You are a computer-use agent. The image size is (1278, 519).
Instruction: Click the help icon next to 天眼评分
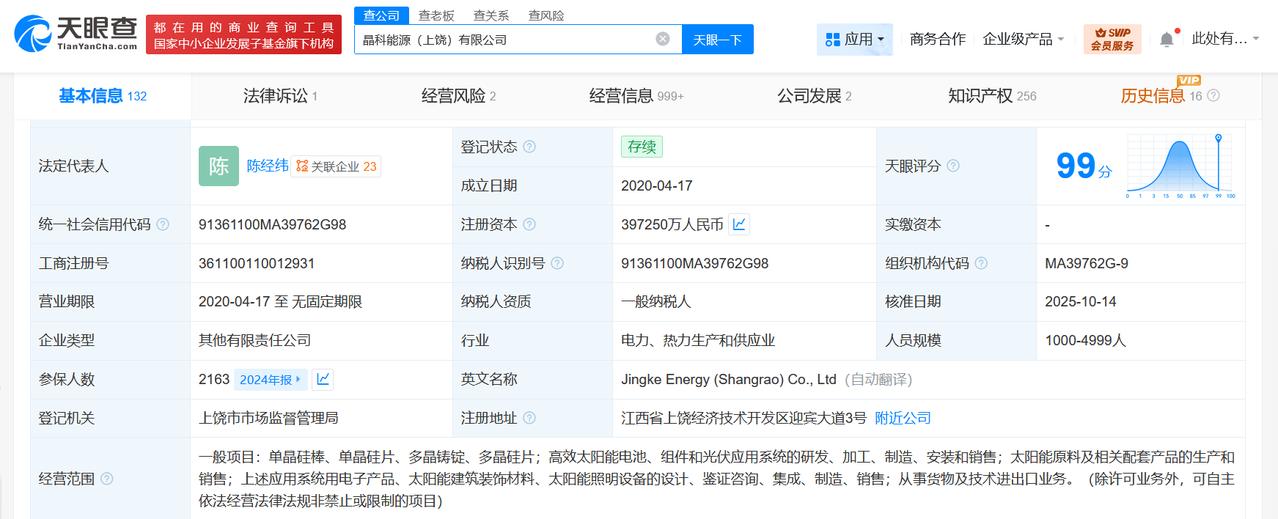coord(953,166)
